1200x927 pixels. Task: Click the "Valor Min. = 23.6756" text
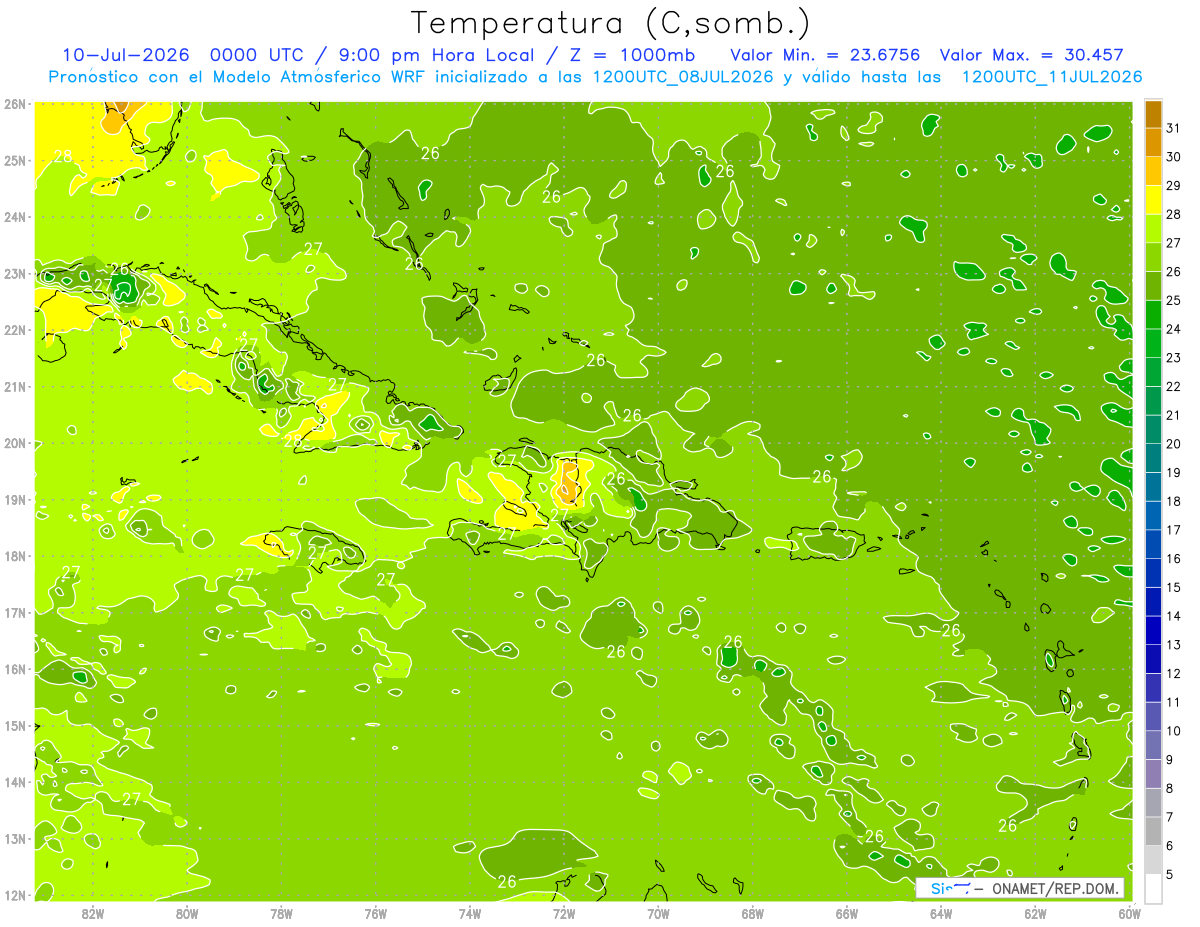tap(825, 55)
